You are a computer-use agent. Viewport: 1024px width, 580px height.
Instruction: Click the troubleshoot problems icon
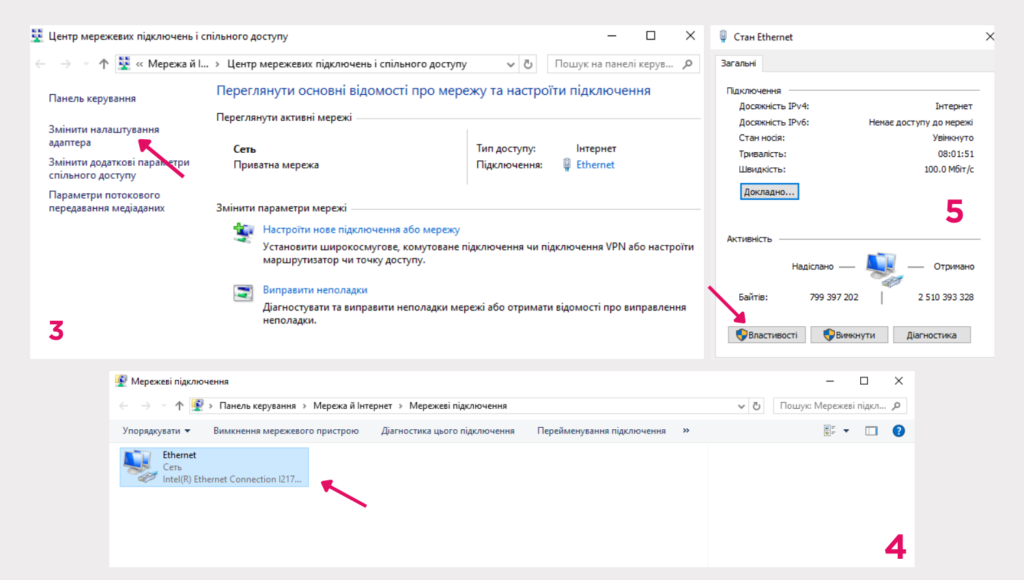(244, 293)
